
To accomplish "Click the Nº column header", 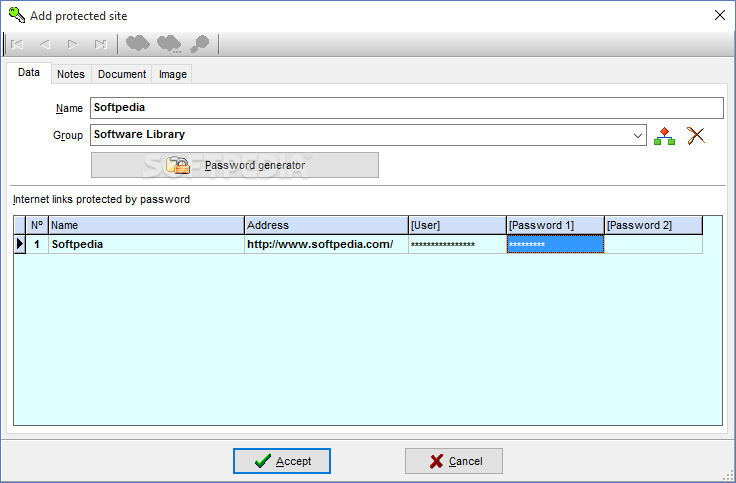I will pos(37,225).
